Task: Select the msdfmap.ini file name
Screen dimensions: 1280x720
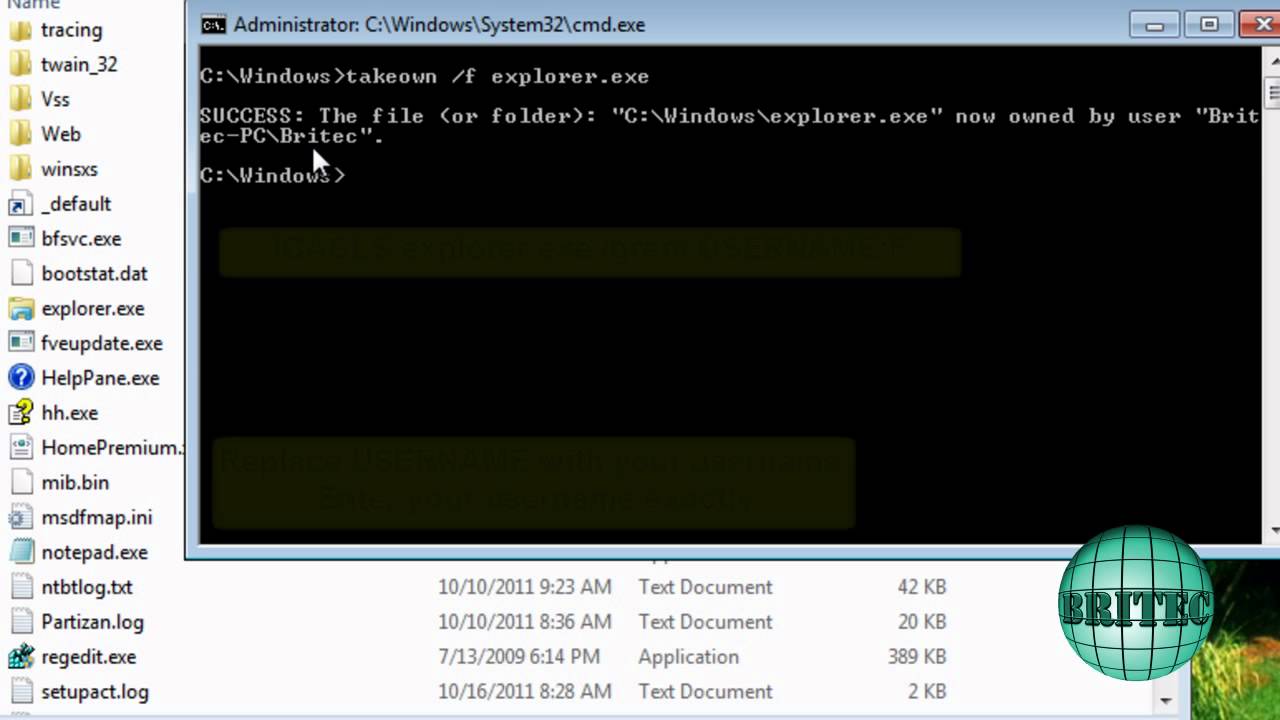Action: tap(97, 518)
